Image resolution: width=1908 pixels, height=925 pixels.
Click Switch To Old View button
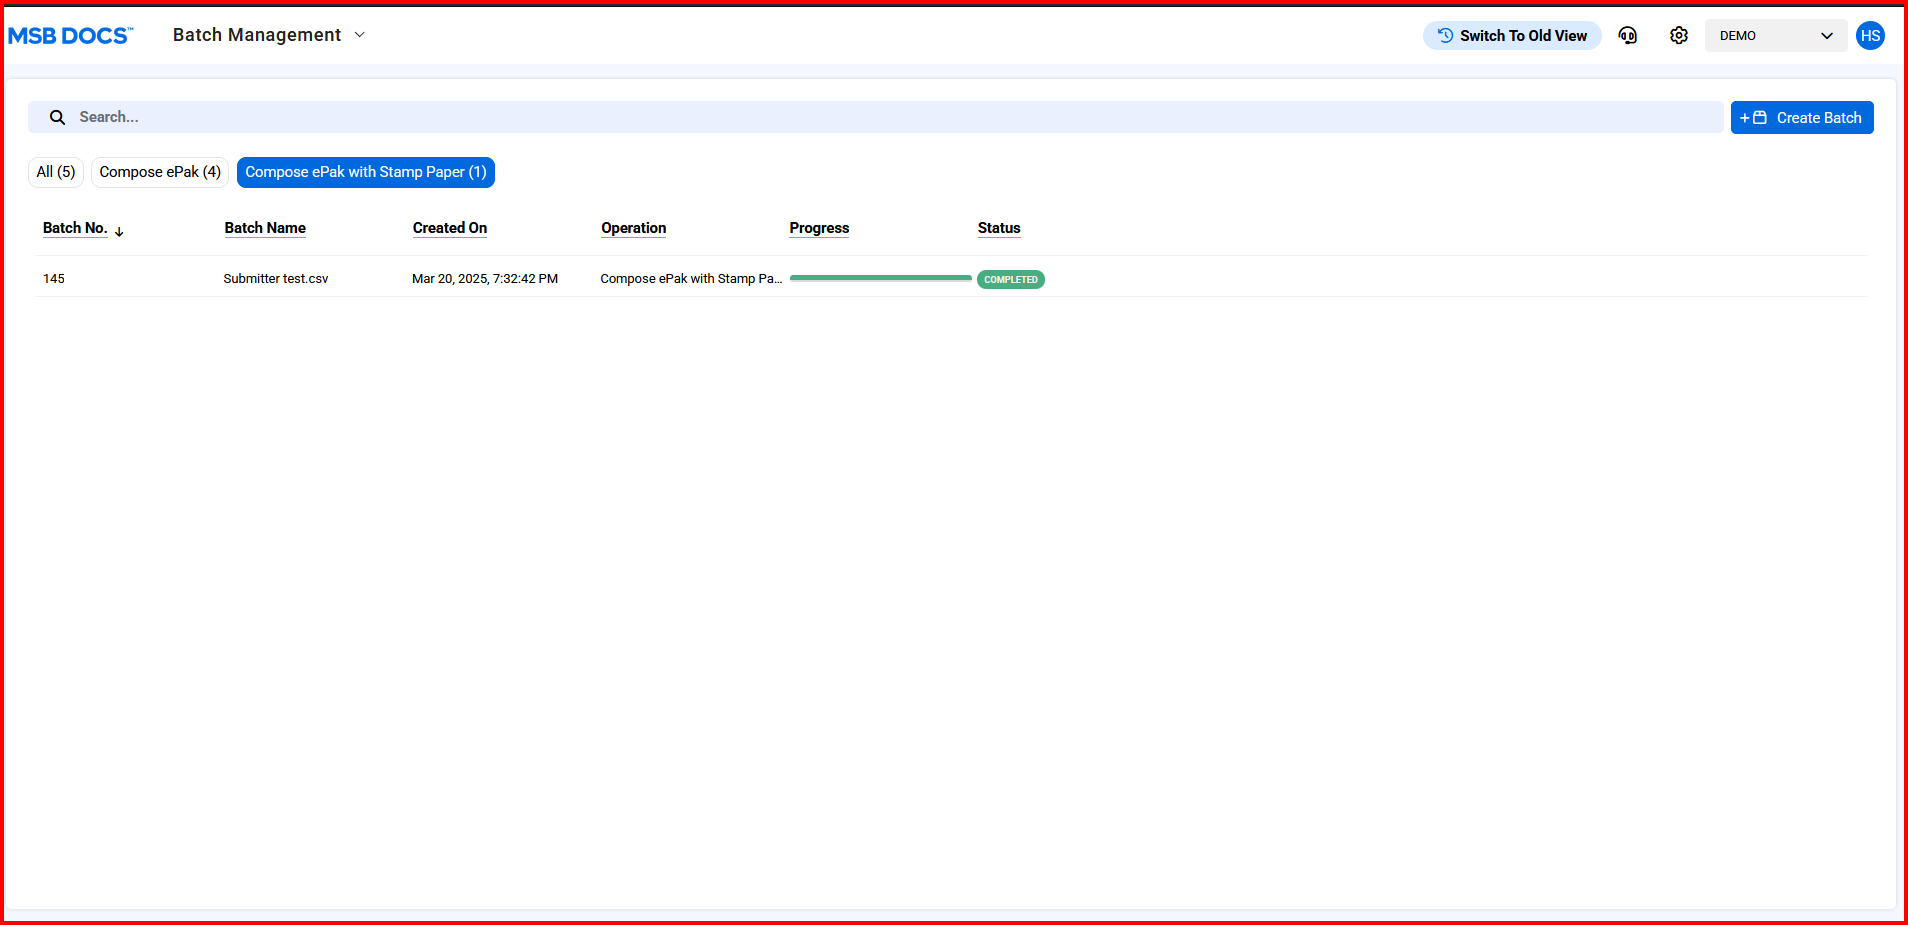[1511, 36]
